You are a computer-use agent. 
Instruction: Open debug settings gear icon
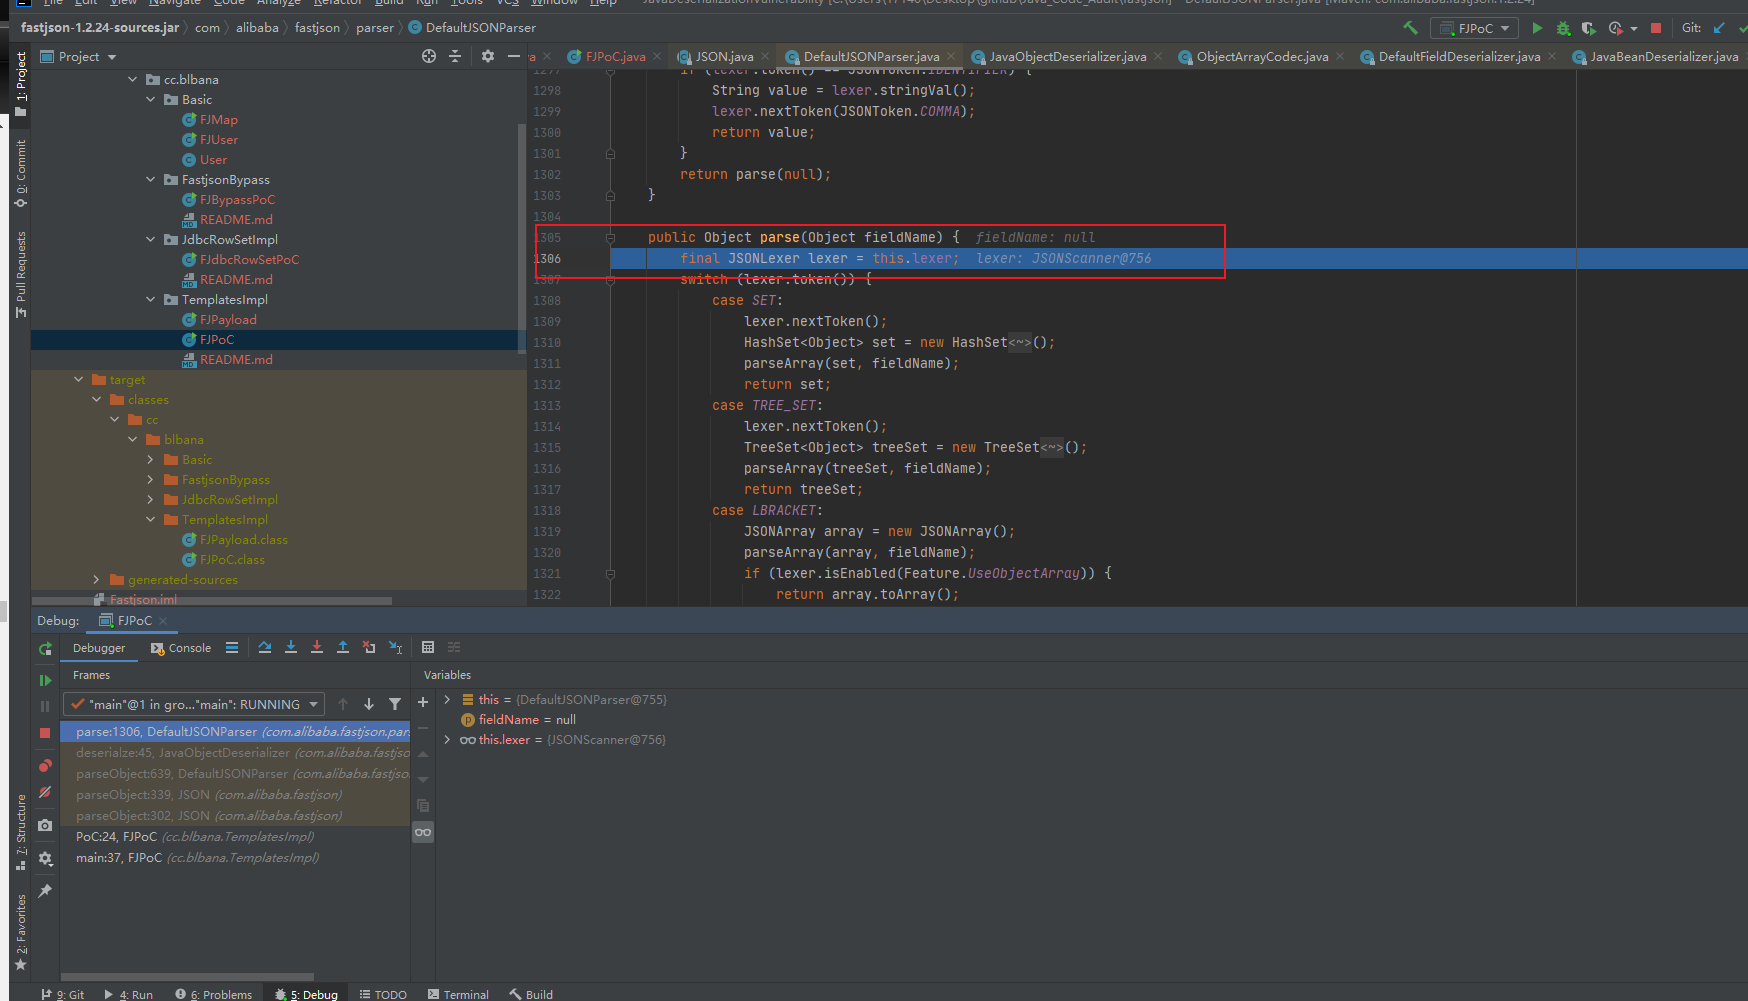[x=45, y=858]
